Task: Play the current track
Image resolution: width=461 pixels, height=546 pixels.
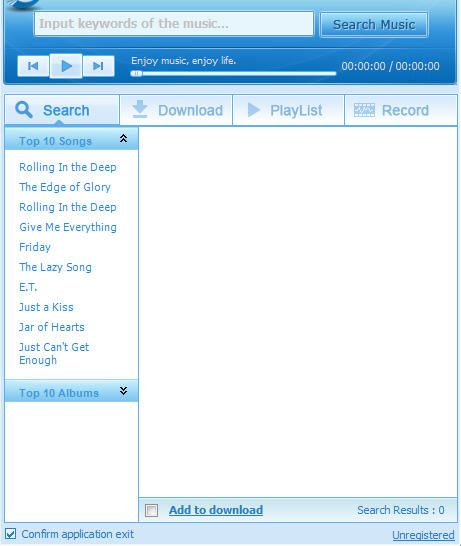Action: click(66, 66)
